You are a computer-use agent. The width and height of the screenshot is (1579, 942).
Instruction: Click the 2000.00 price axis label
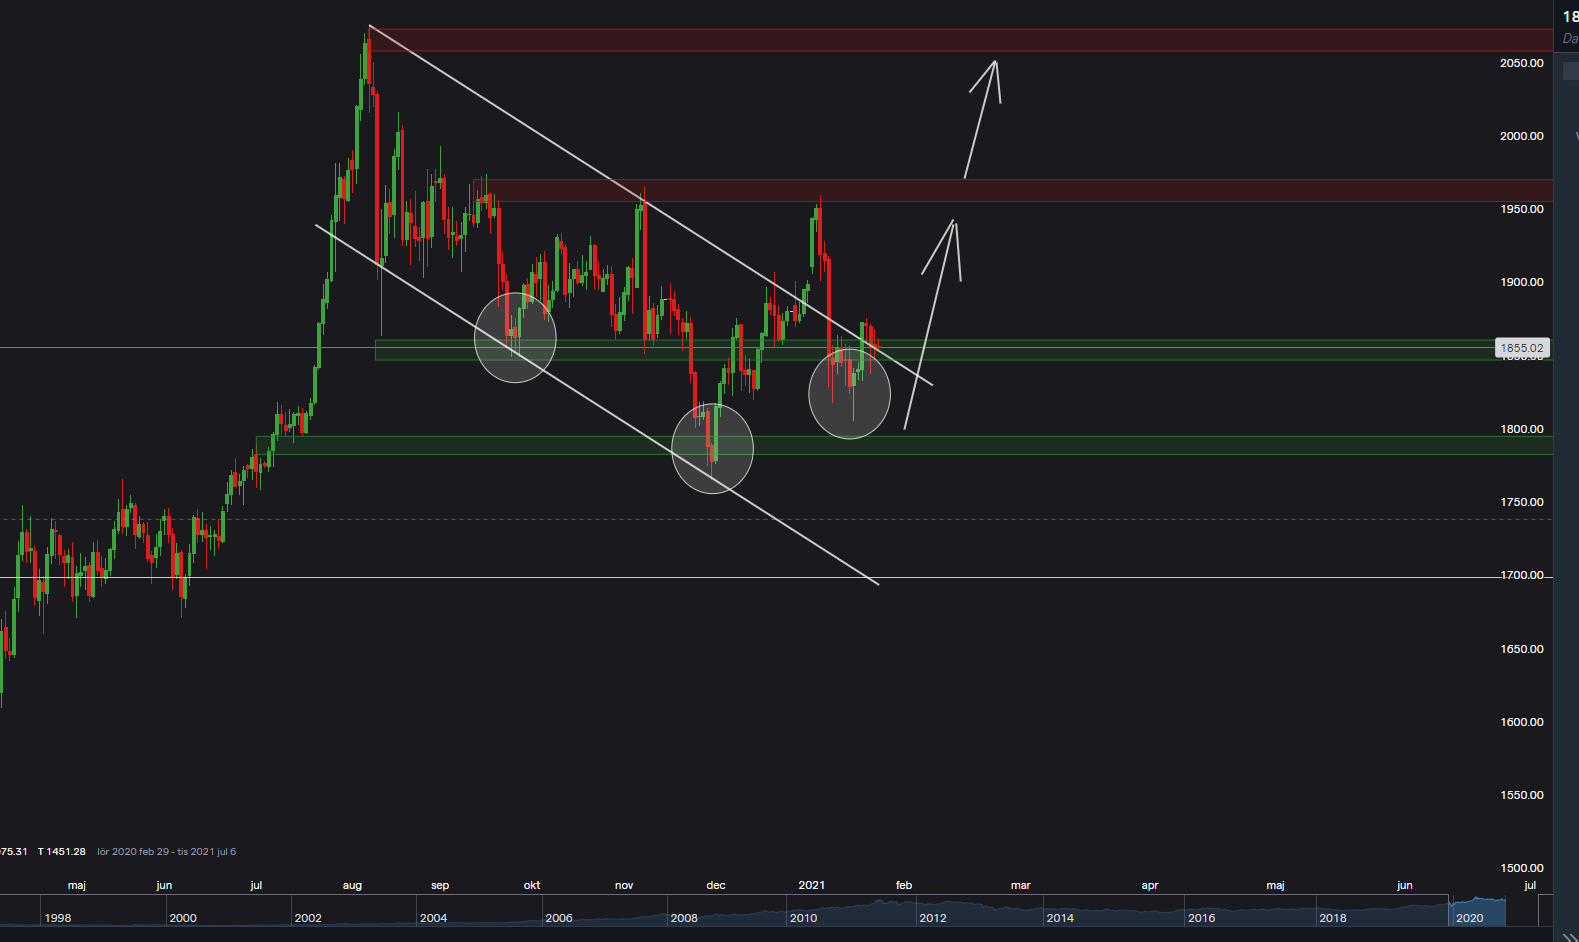pyautogui.click(x=1521, y=136)
